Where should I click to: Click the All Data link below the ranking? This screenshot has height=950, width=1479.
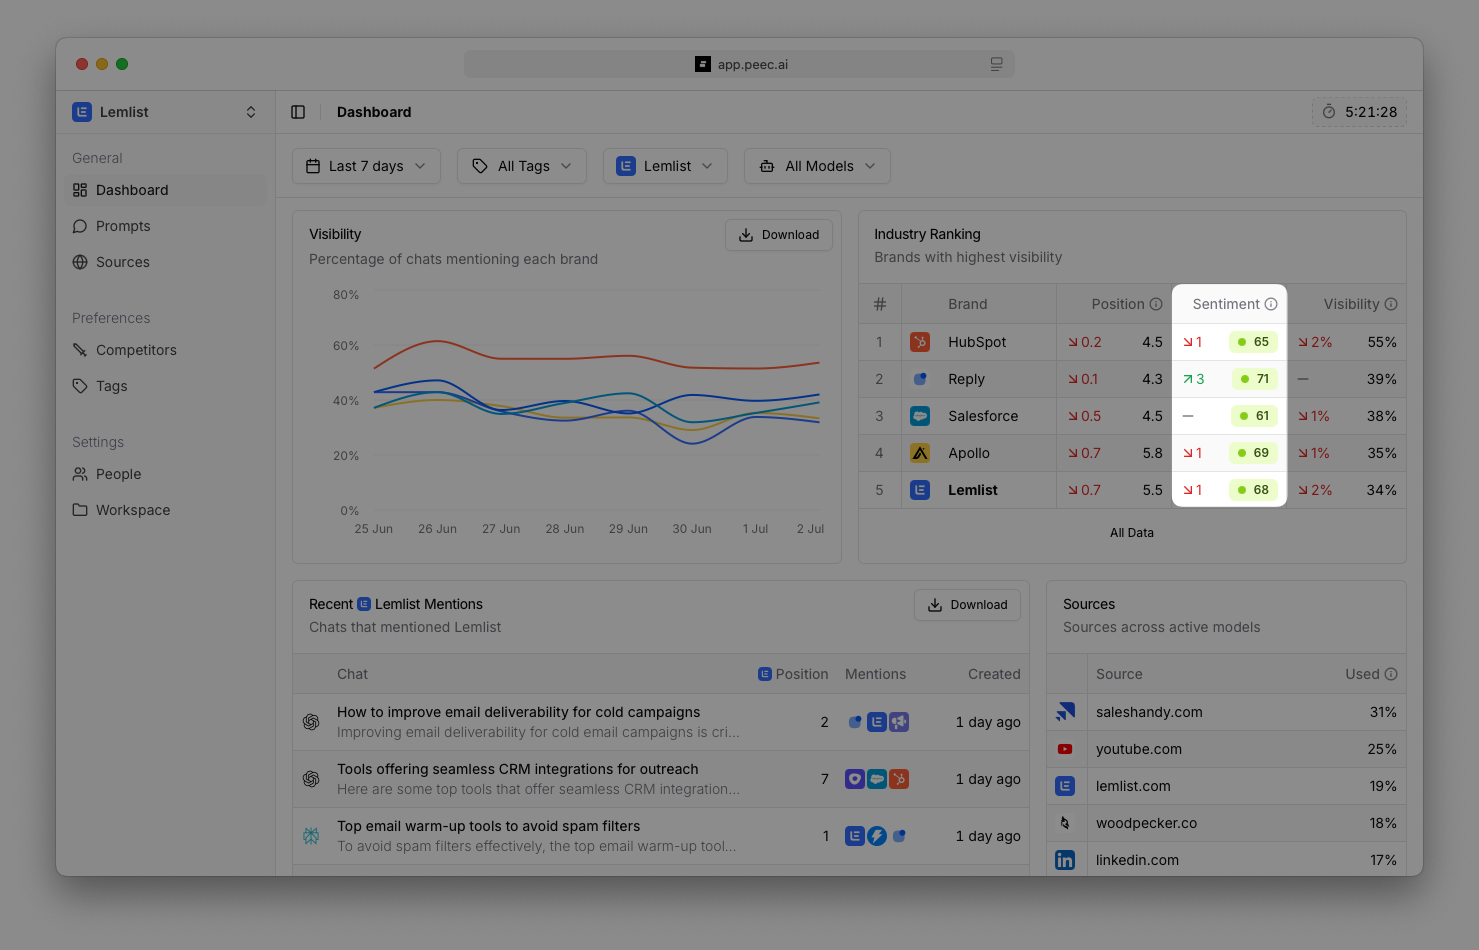[1131, 532]
